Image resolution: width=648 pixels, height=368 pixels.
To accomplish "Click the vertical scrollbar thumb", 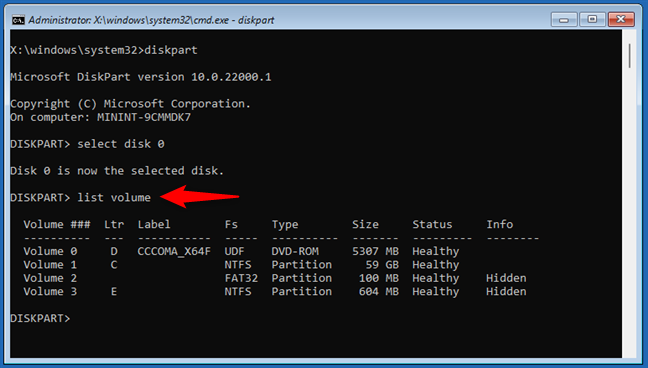I will (629, 56).
